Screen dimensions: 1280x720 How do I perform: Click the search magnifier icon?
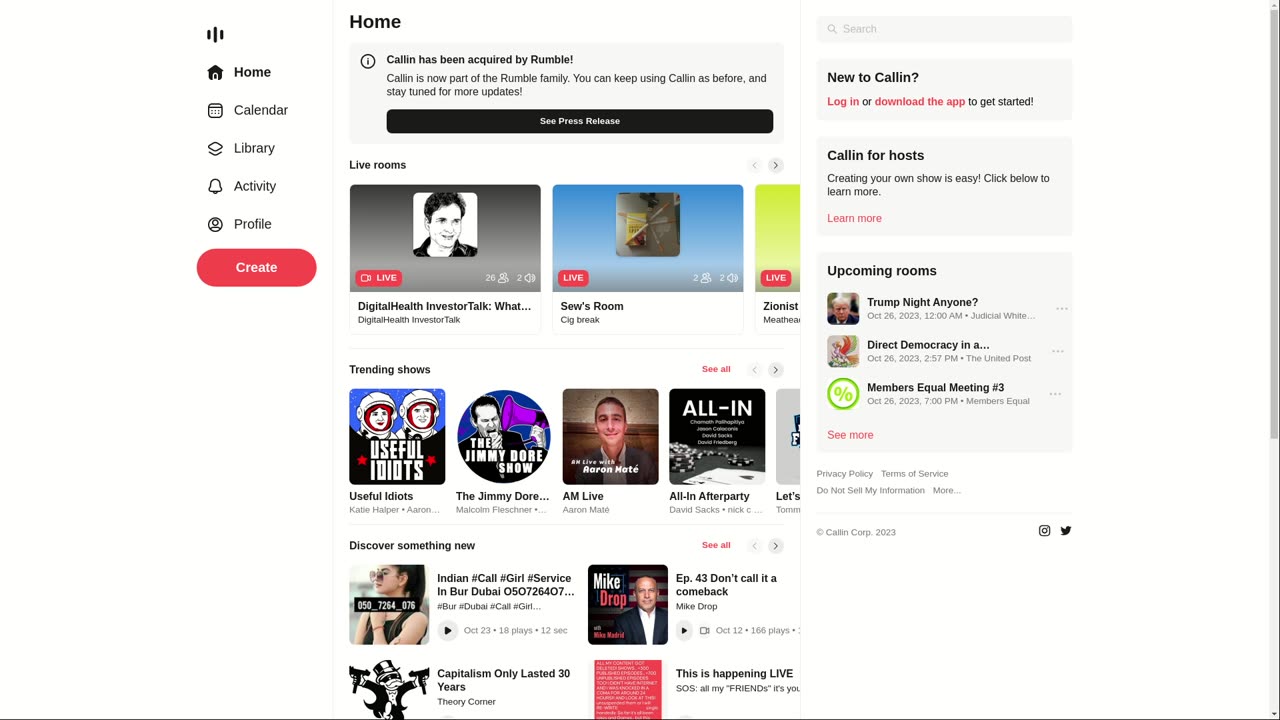pos(832,29)
